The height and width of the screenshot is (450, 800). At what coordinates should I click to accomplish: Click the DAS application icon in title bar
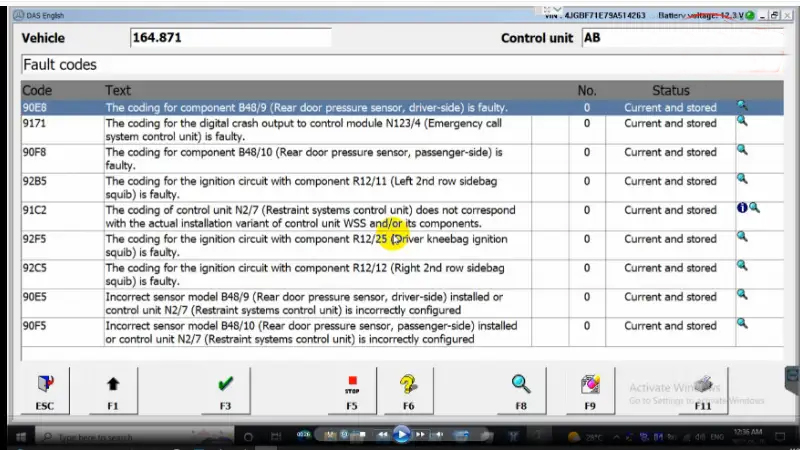[19, 15]
